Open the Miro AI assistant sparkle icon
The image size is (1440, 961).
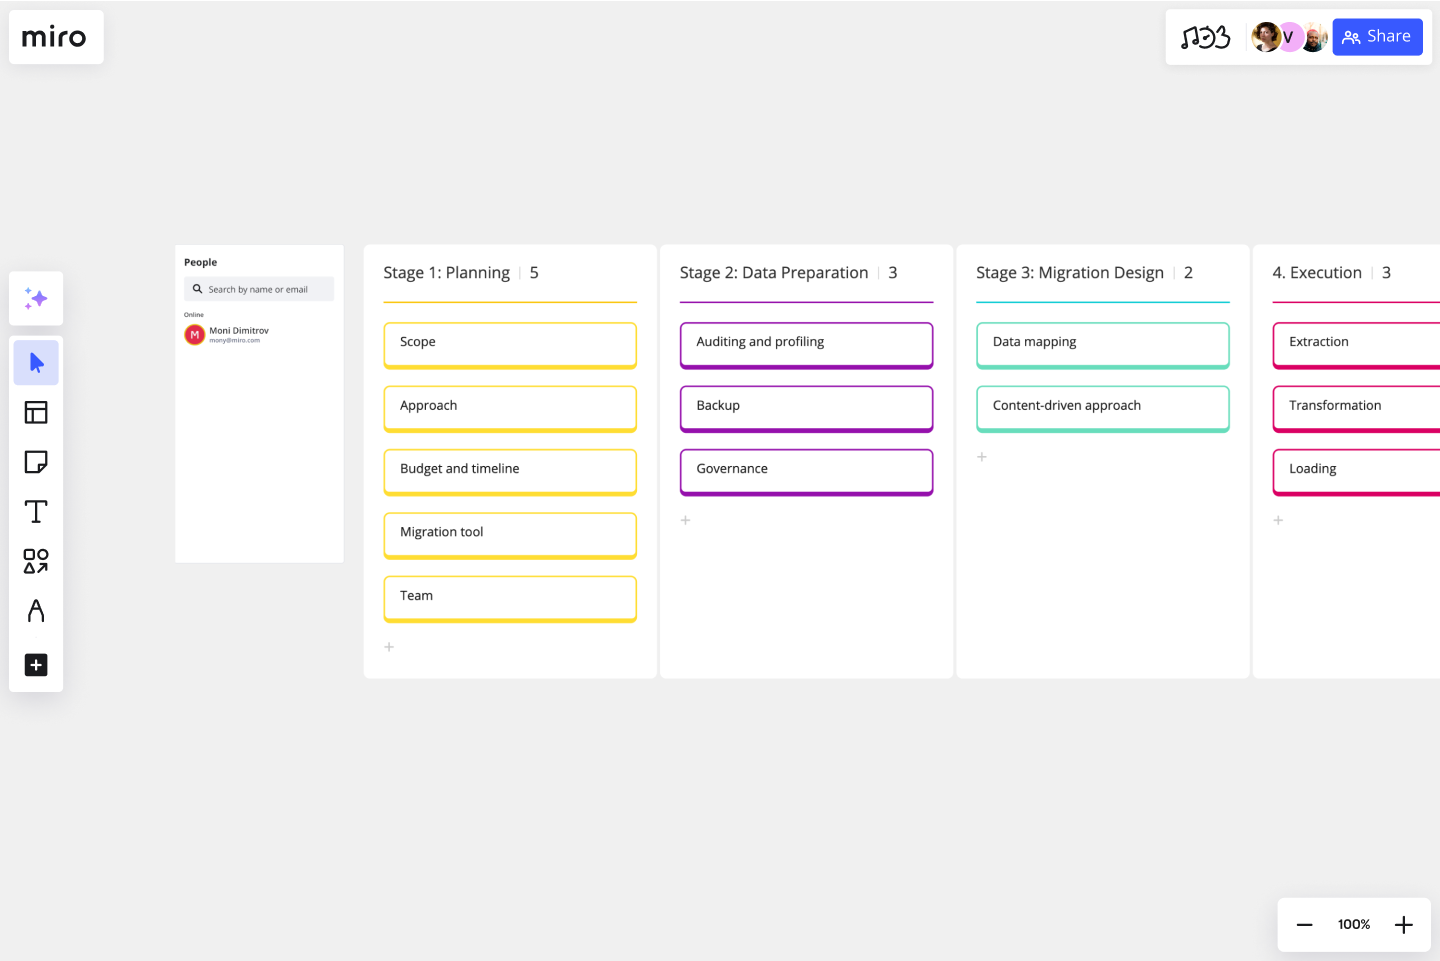tap(36, 298)
